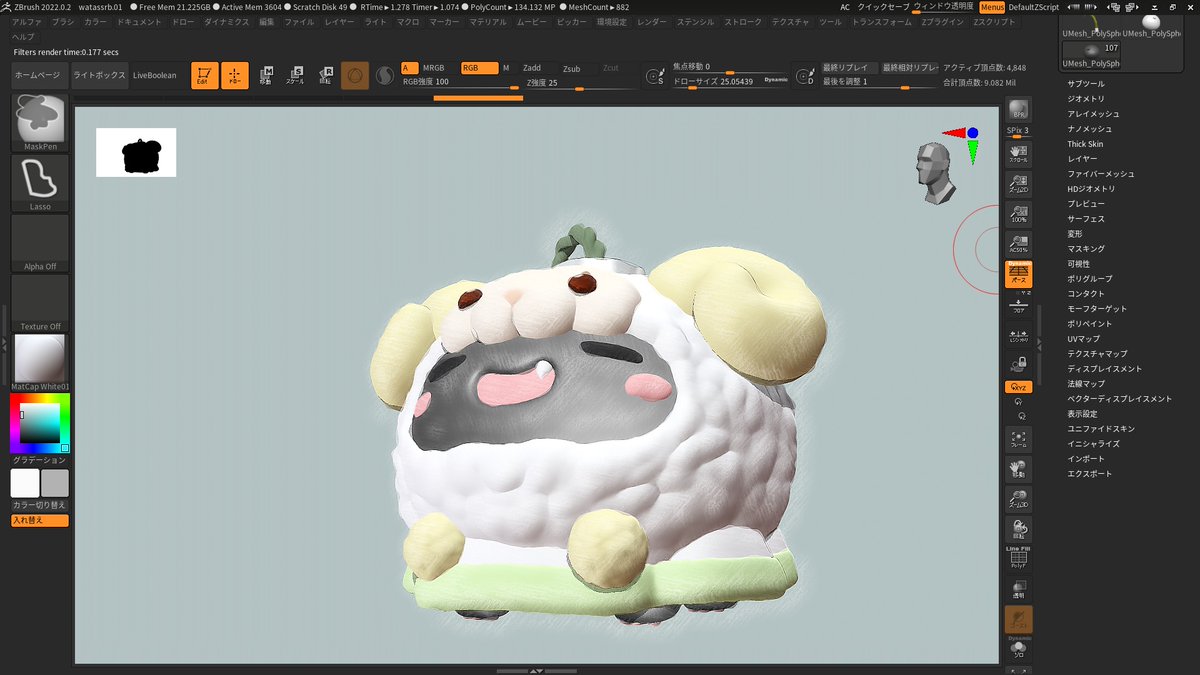
Task: Click the Rotate view icon below Zoom3D
Action: (x=1018, y=530)
